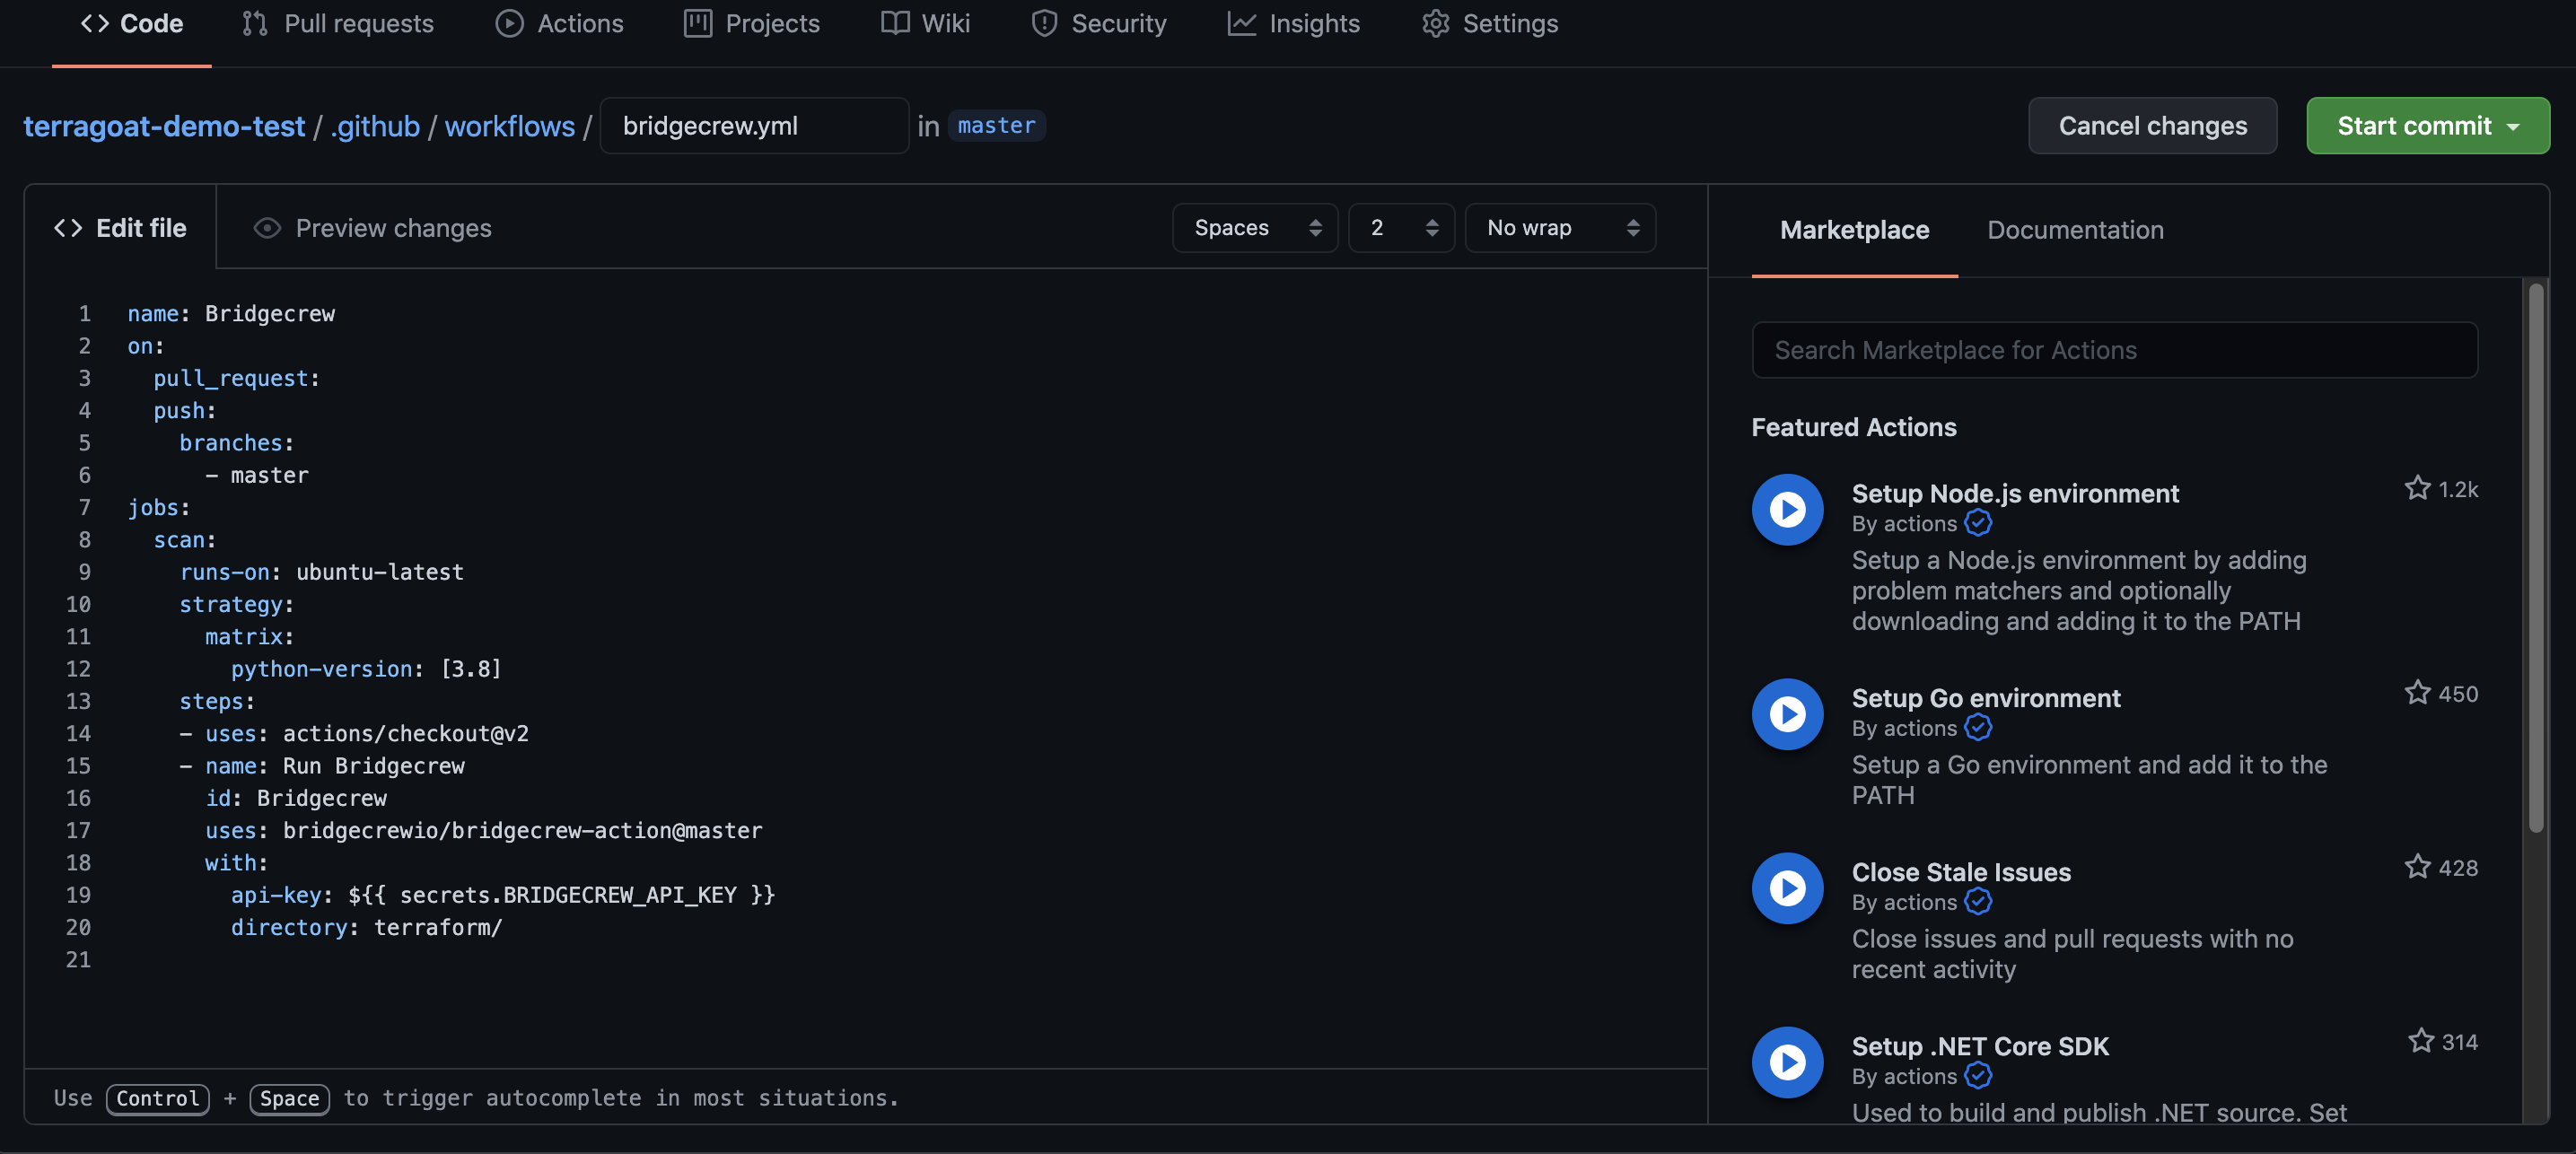Click star icon showing 450

pyautogui.click(x=2417, y=692)
